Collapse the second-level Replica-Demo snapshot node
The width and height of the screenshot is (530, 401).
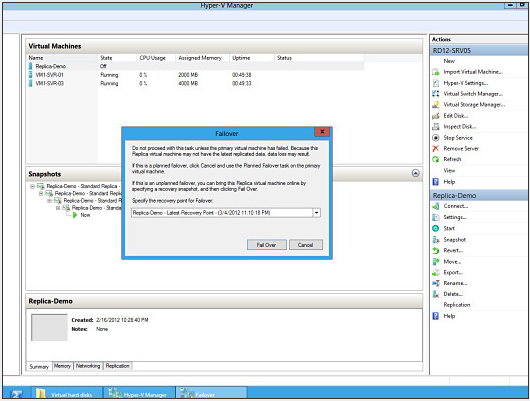click(41, 194)
